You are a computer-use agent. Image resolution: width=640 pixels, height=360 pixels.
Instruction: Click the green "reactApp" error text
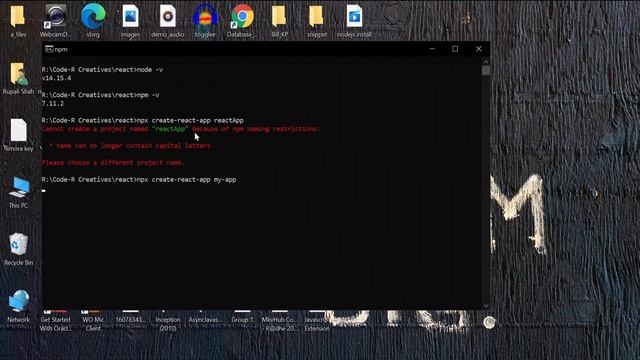(170, 129)
